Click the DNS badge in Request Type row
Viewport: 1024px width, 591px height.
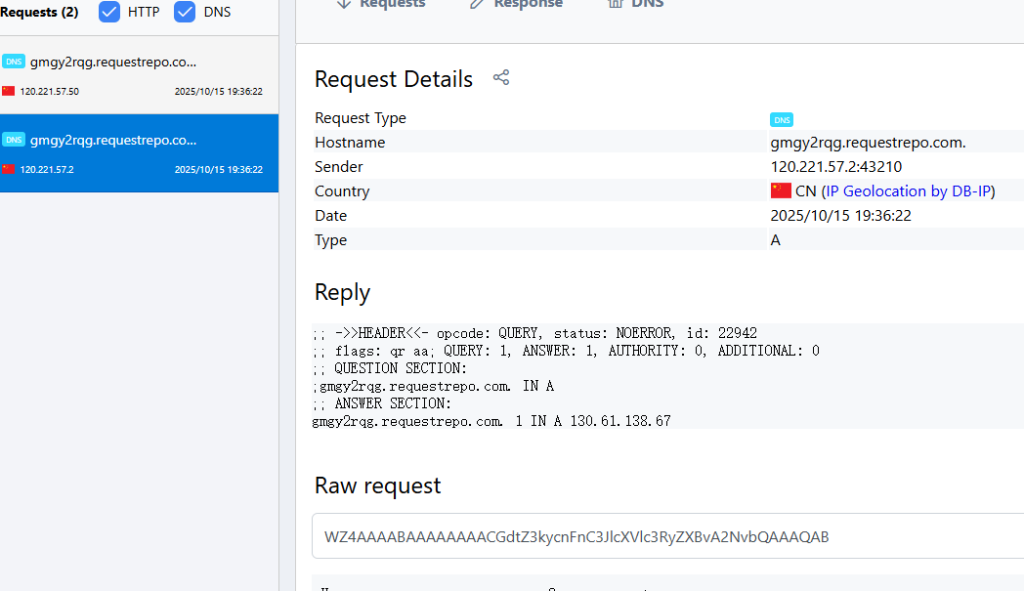781,120
